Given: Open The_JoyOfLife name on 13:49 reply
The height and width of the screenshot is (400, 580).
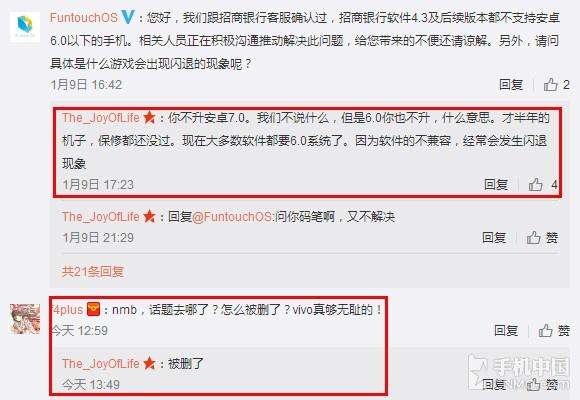Looking at the screenshot, I should click(x=101, y=363).
